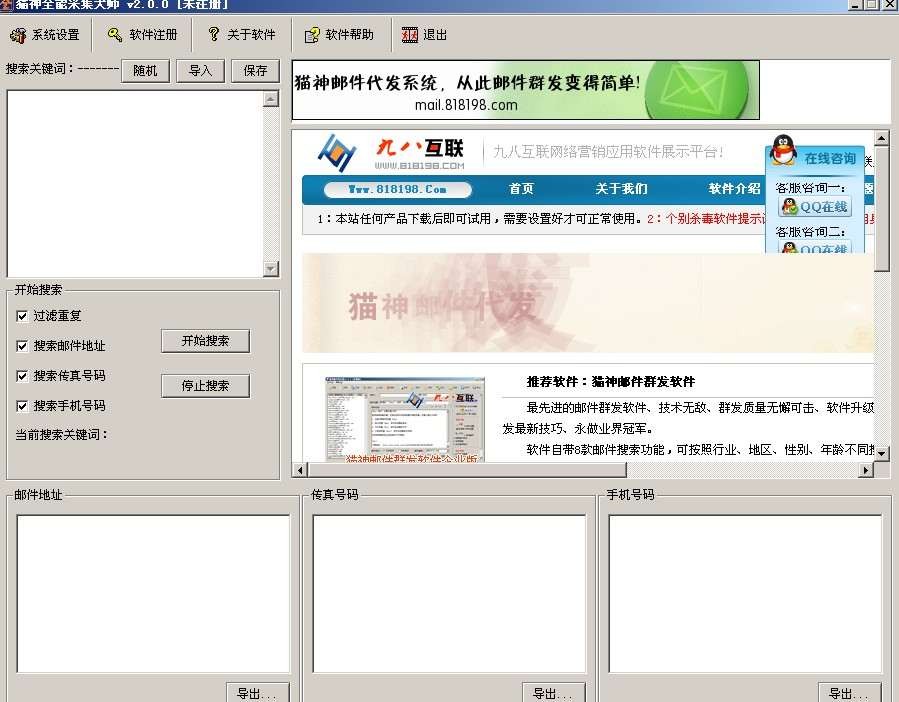This screenshot has width=899, height=702.
Task: Click the 猫神邮件代发 banner image
Action: pyautogui.click(x=588, y=303)
